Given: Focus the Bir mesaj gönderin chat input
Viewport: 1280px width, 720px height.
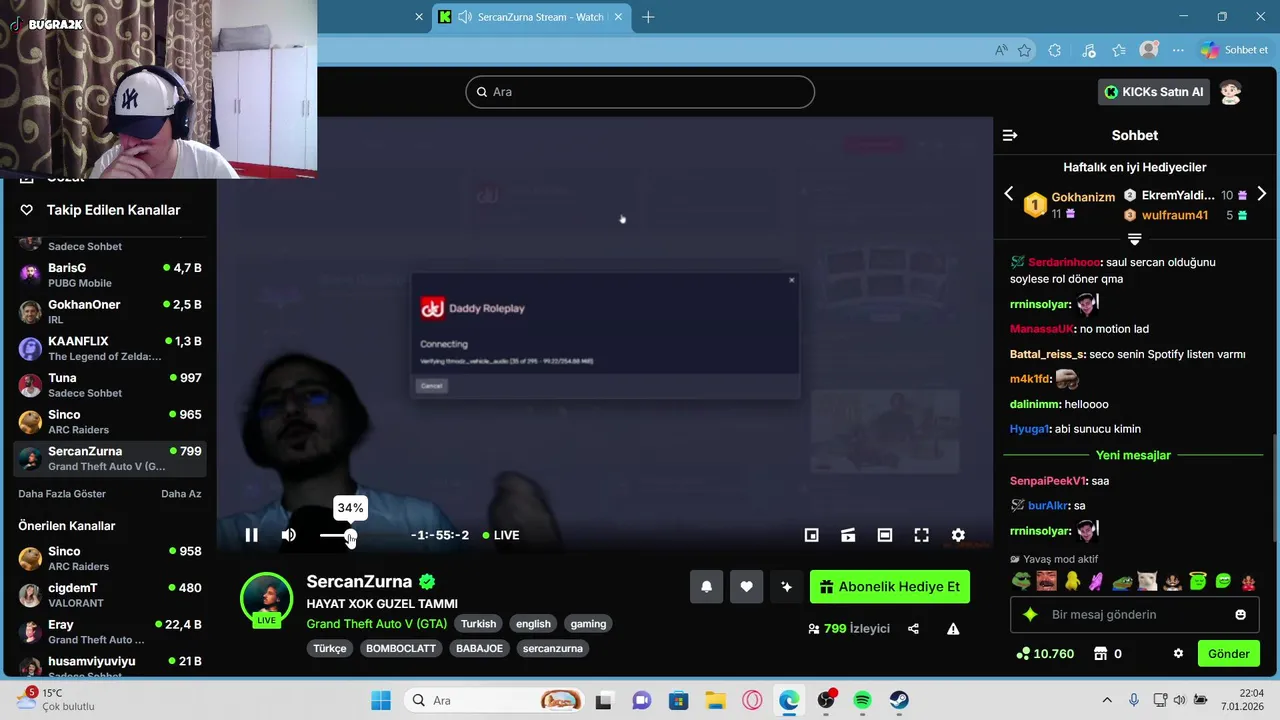Looking at the screenshot, I should [x=1135, y=615].
